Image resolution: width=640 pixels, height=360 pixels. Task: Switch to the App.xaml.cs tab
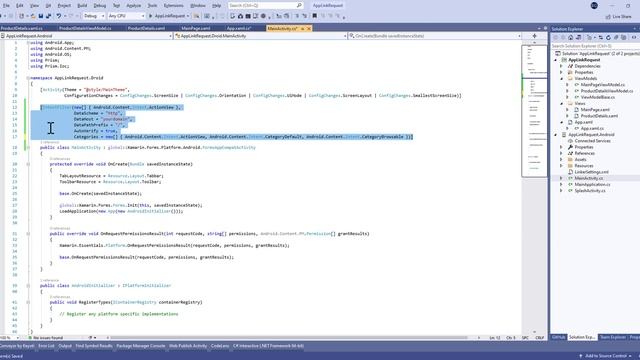[239, 28]
